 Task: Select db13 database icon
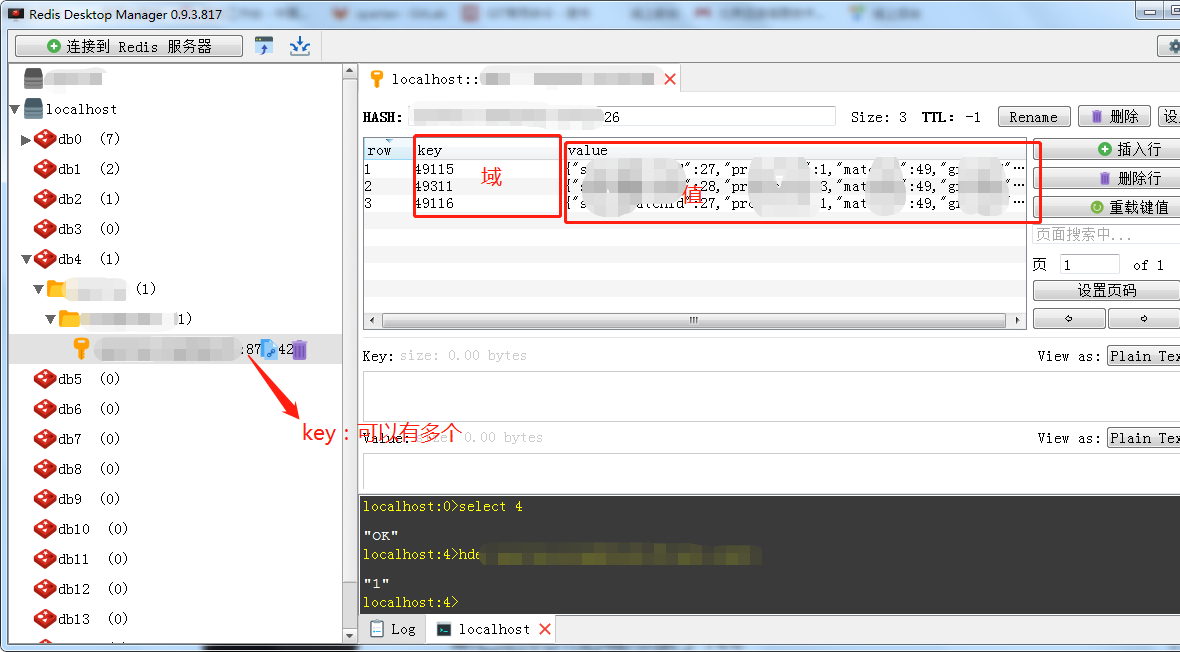[x=45, y=619]
